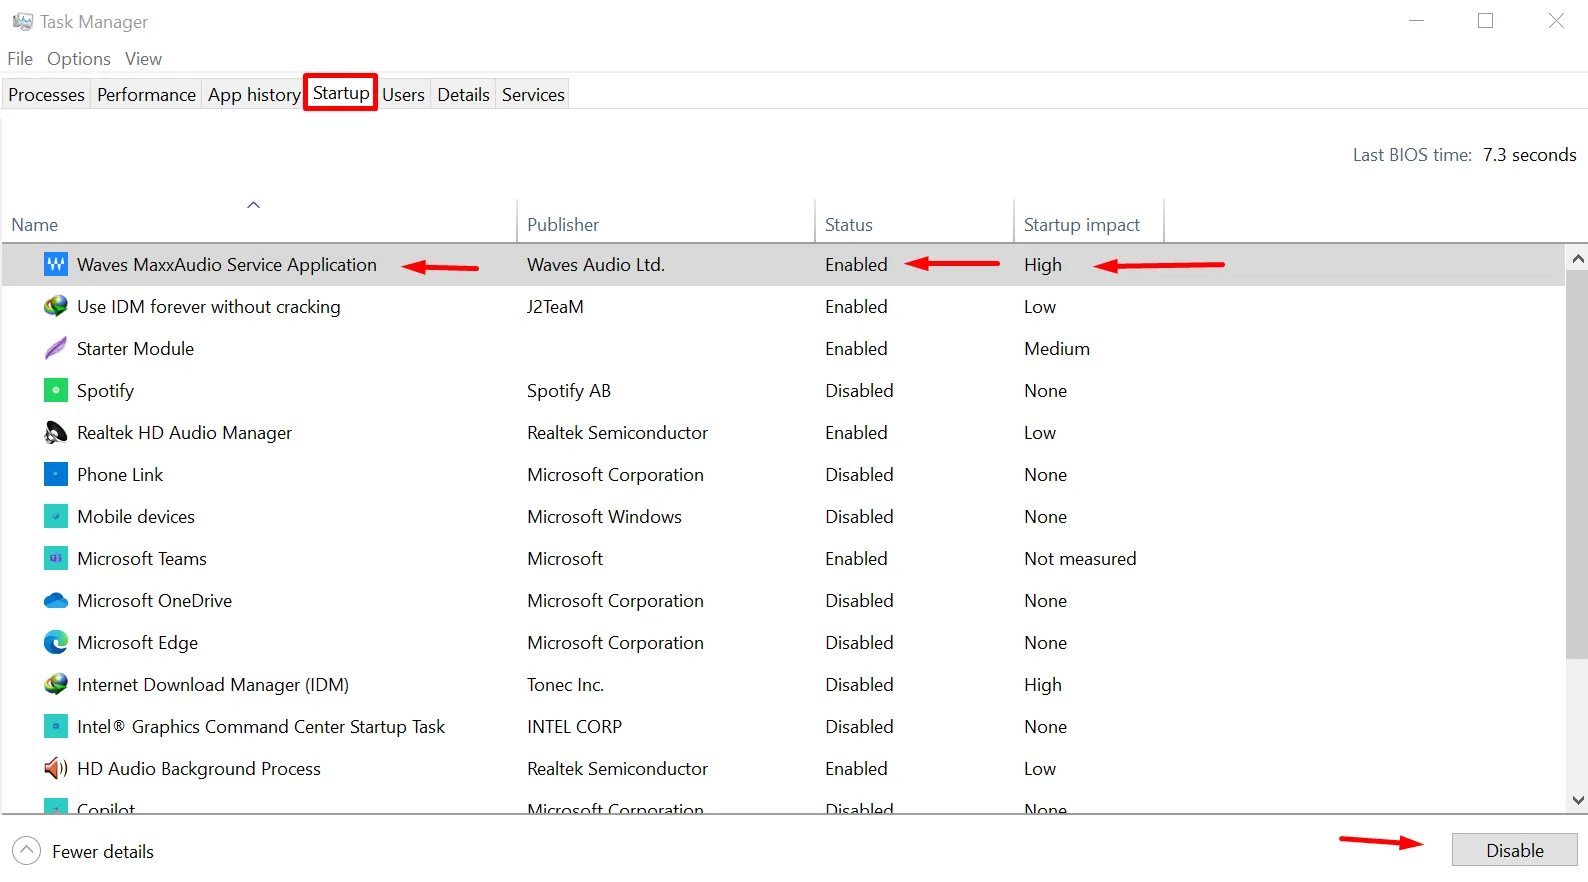Open the Options menu
Image resolution: width=1588 pixels, height=882 pixels.
pyautogui.click(x=78, y=59)
